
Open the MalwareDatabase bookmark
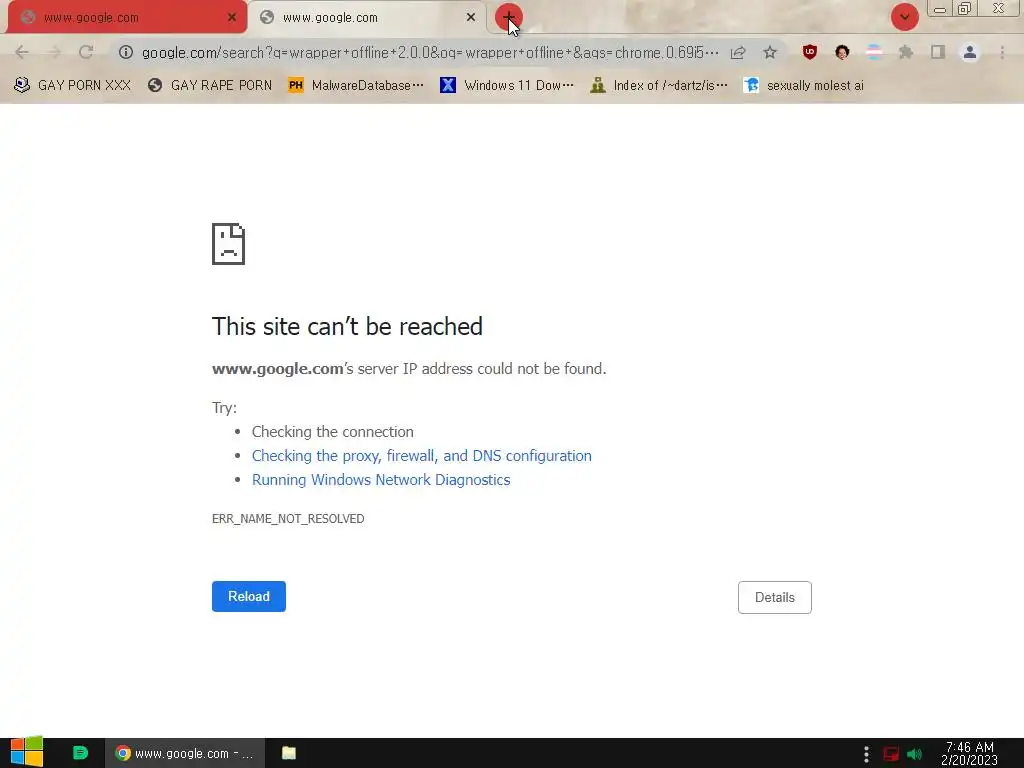click(x=356, y=86)
